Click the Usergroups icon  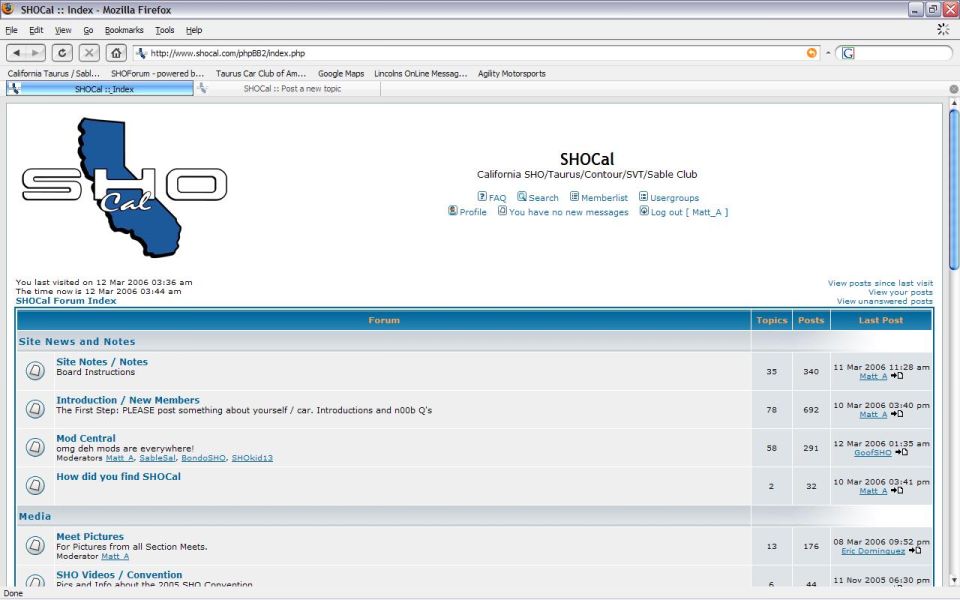(x=643, y=197)
